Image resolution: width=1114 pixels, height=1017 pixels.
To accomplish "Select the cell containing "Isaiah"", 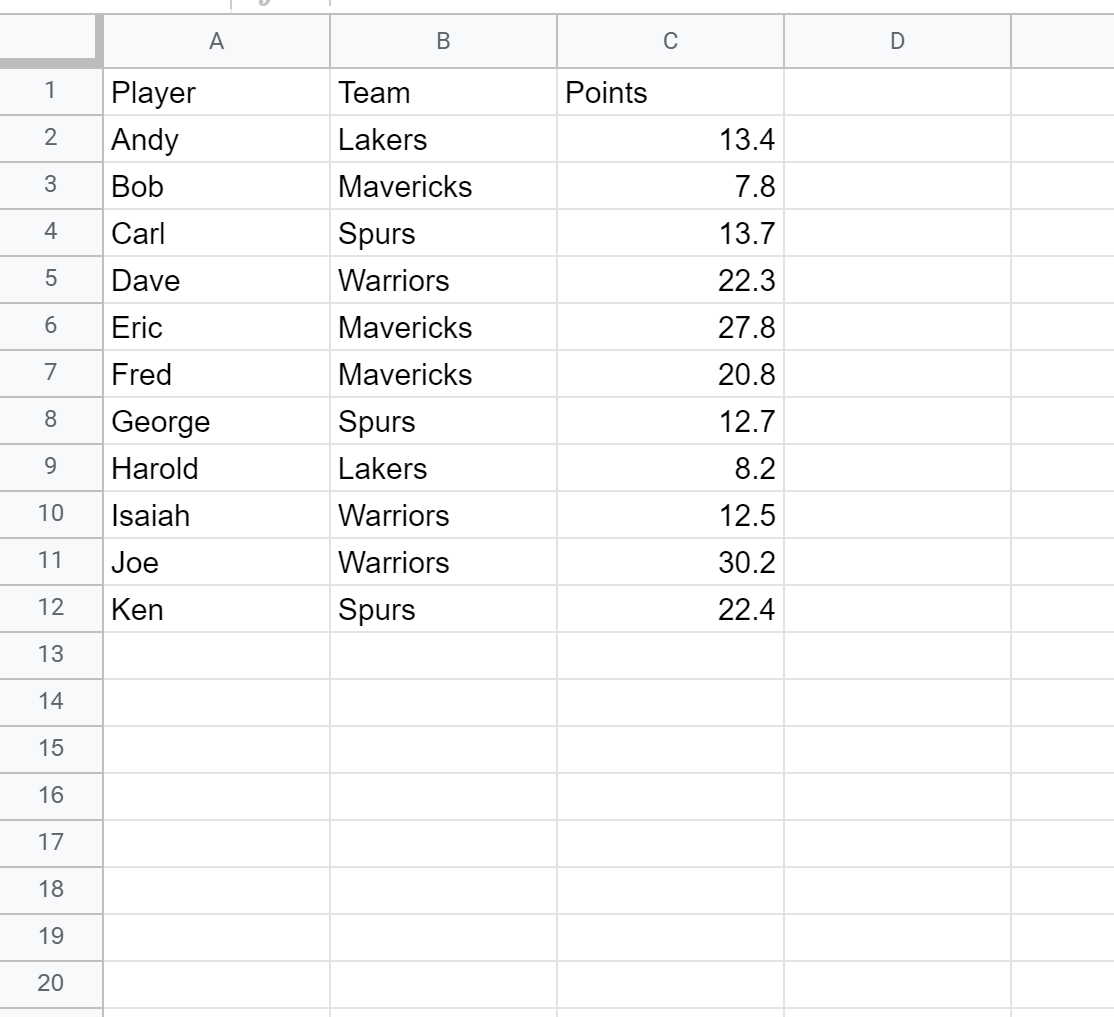I will click(x=216, y=515).
